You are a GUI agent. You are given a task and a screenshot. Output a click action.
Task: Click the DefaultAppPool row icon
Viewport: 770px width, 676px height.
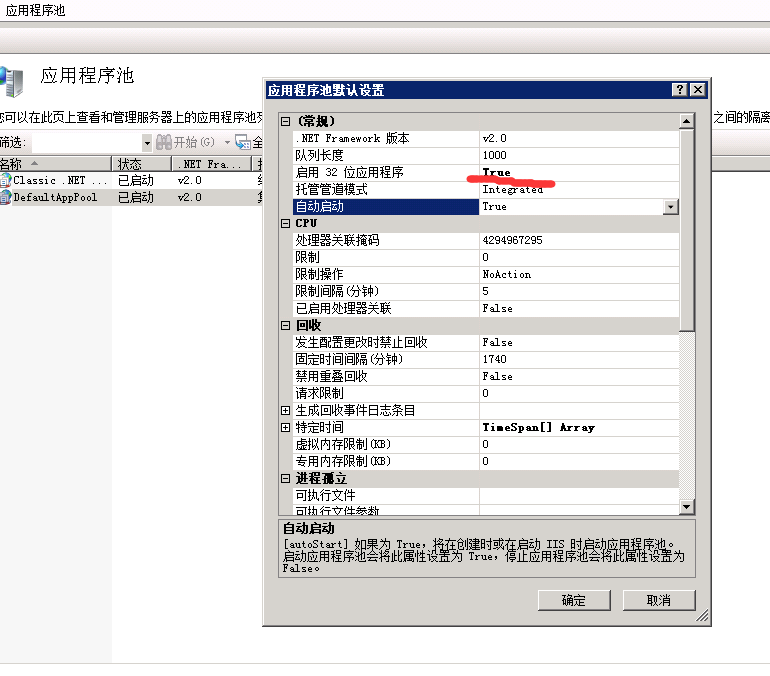(x=6, y=198)
